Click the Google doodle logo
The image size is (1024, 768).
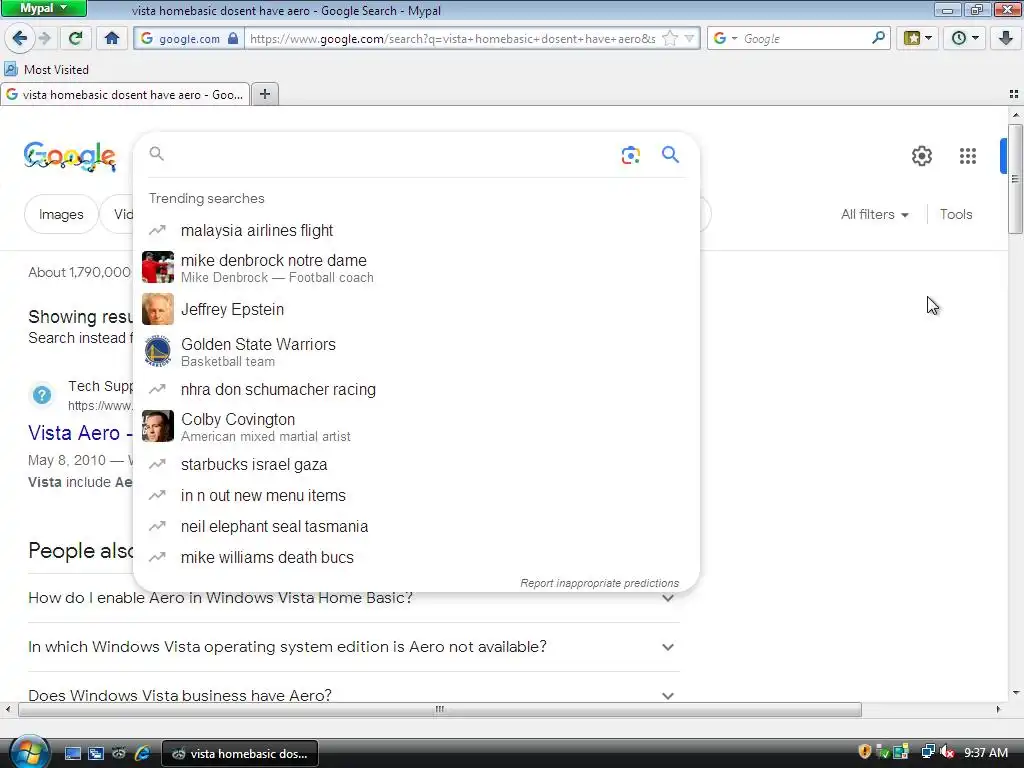coord(70,157)
